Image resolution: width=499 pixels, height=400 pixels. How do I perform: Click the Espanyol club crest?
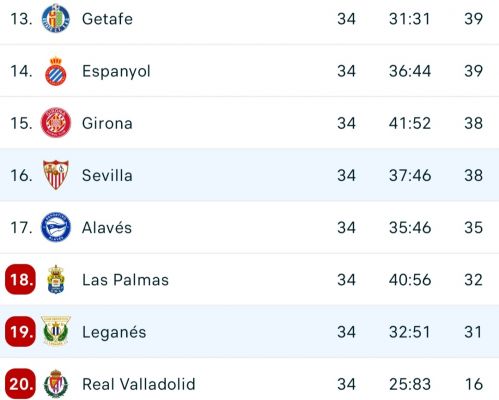point(56,71)
